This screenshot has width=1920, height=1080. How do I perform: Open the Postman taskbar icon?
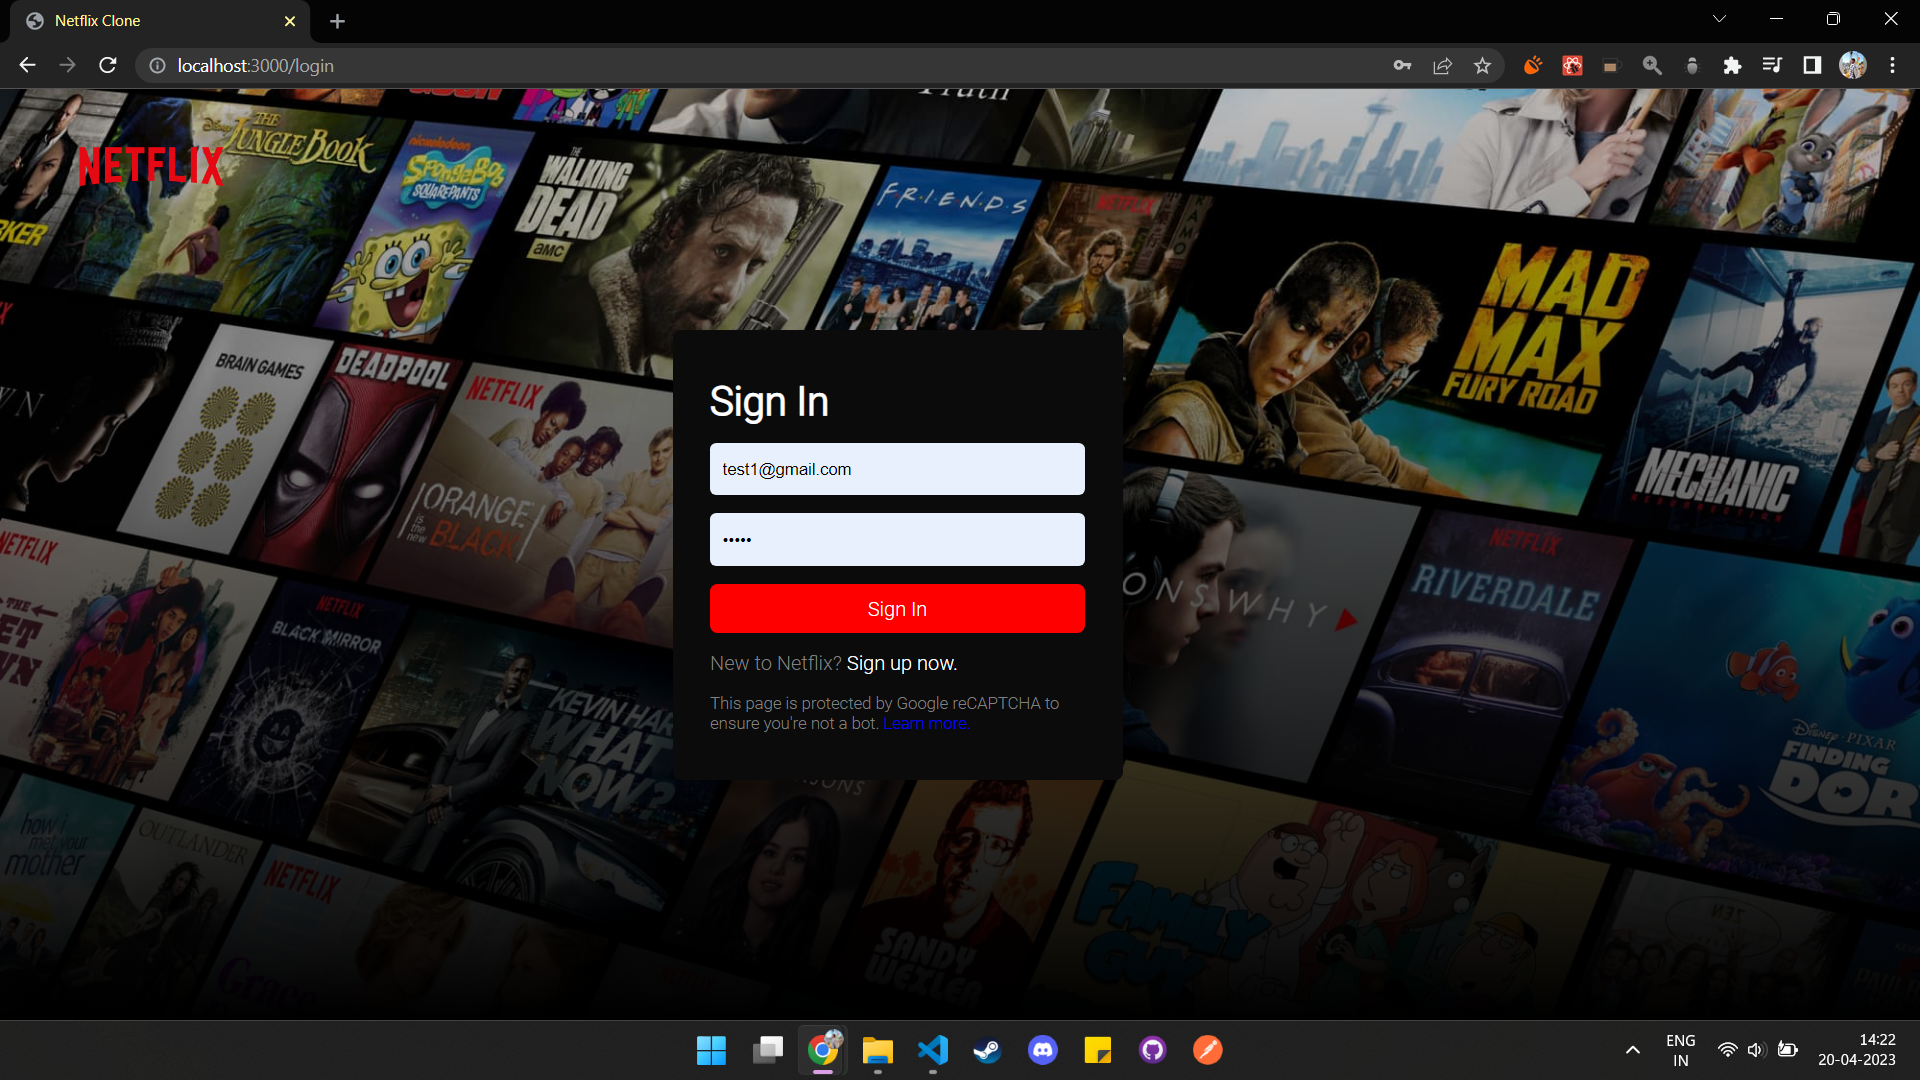[1208, 1050]
